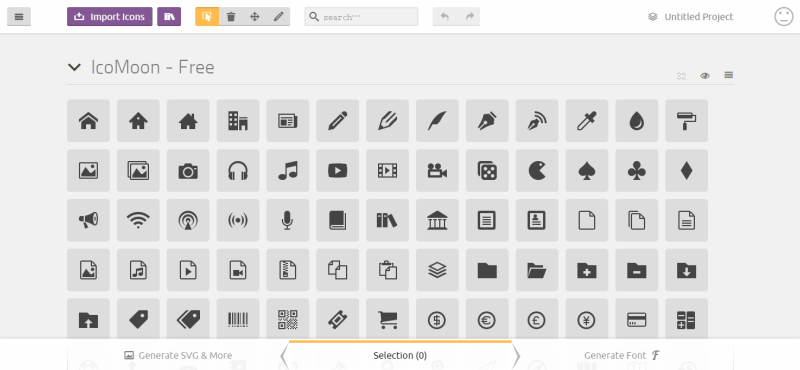
Task: Select the water droplet icon
Action: point(637,120)
